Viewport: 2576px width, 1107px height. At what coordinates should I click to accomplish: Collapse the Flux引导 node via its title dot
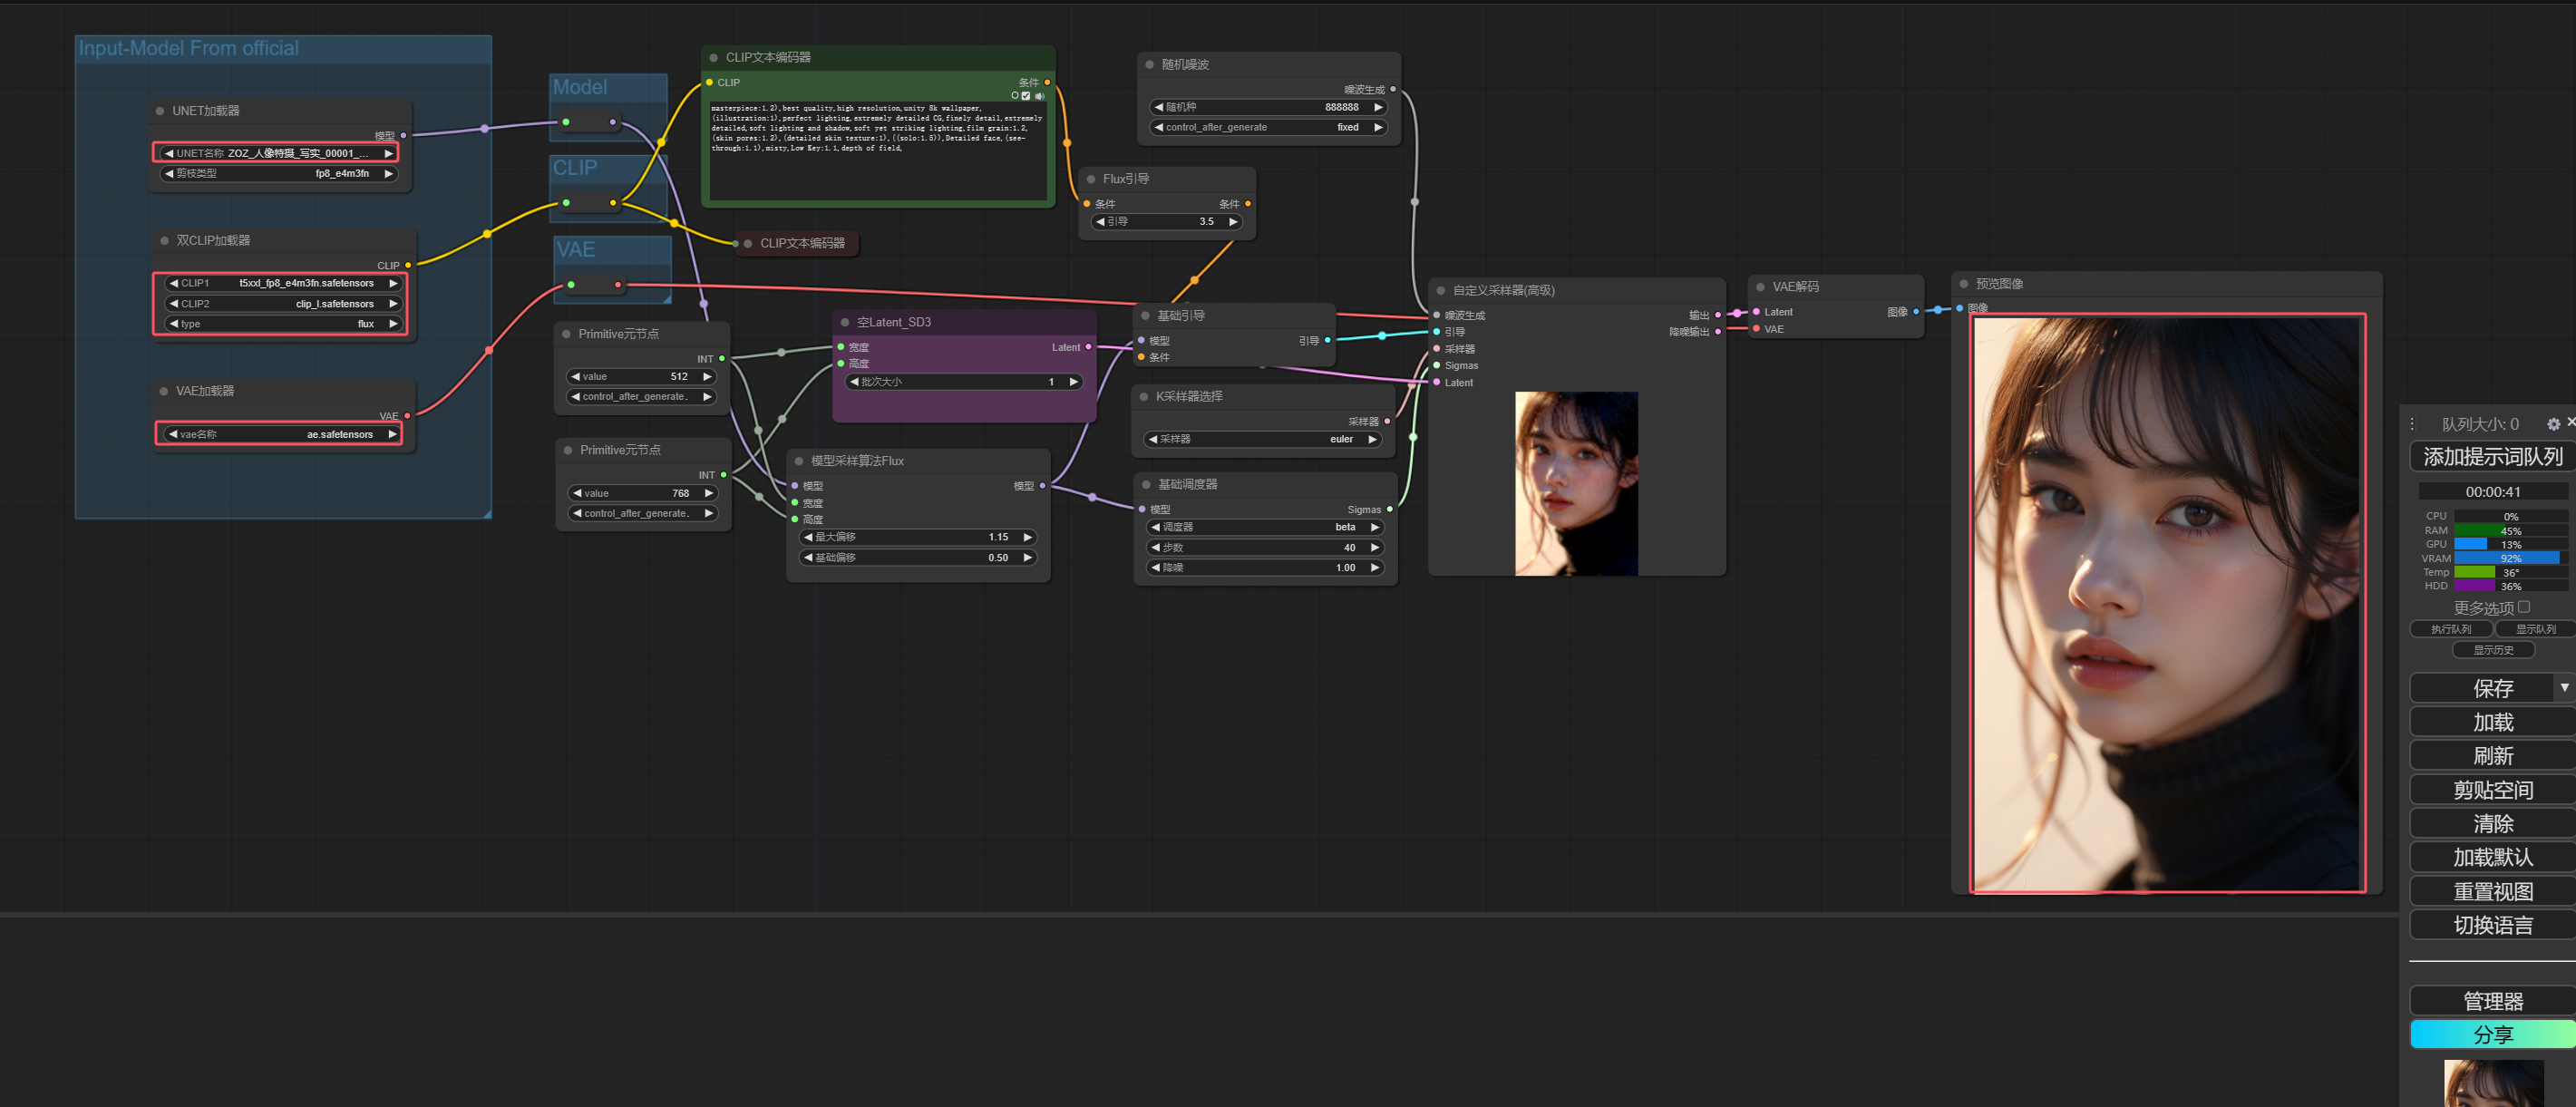(x=1091, y=179)
